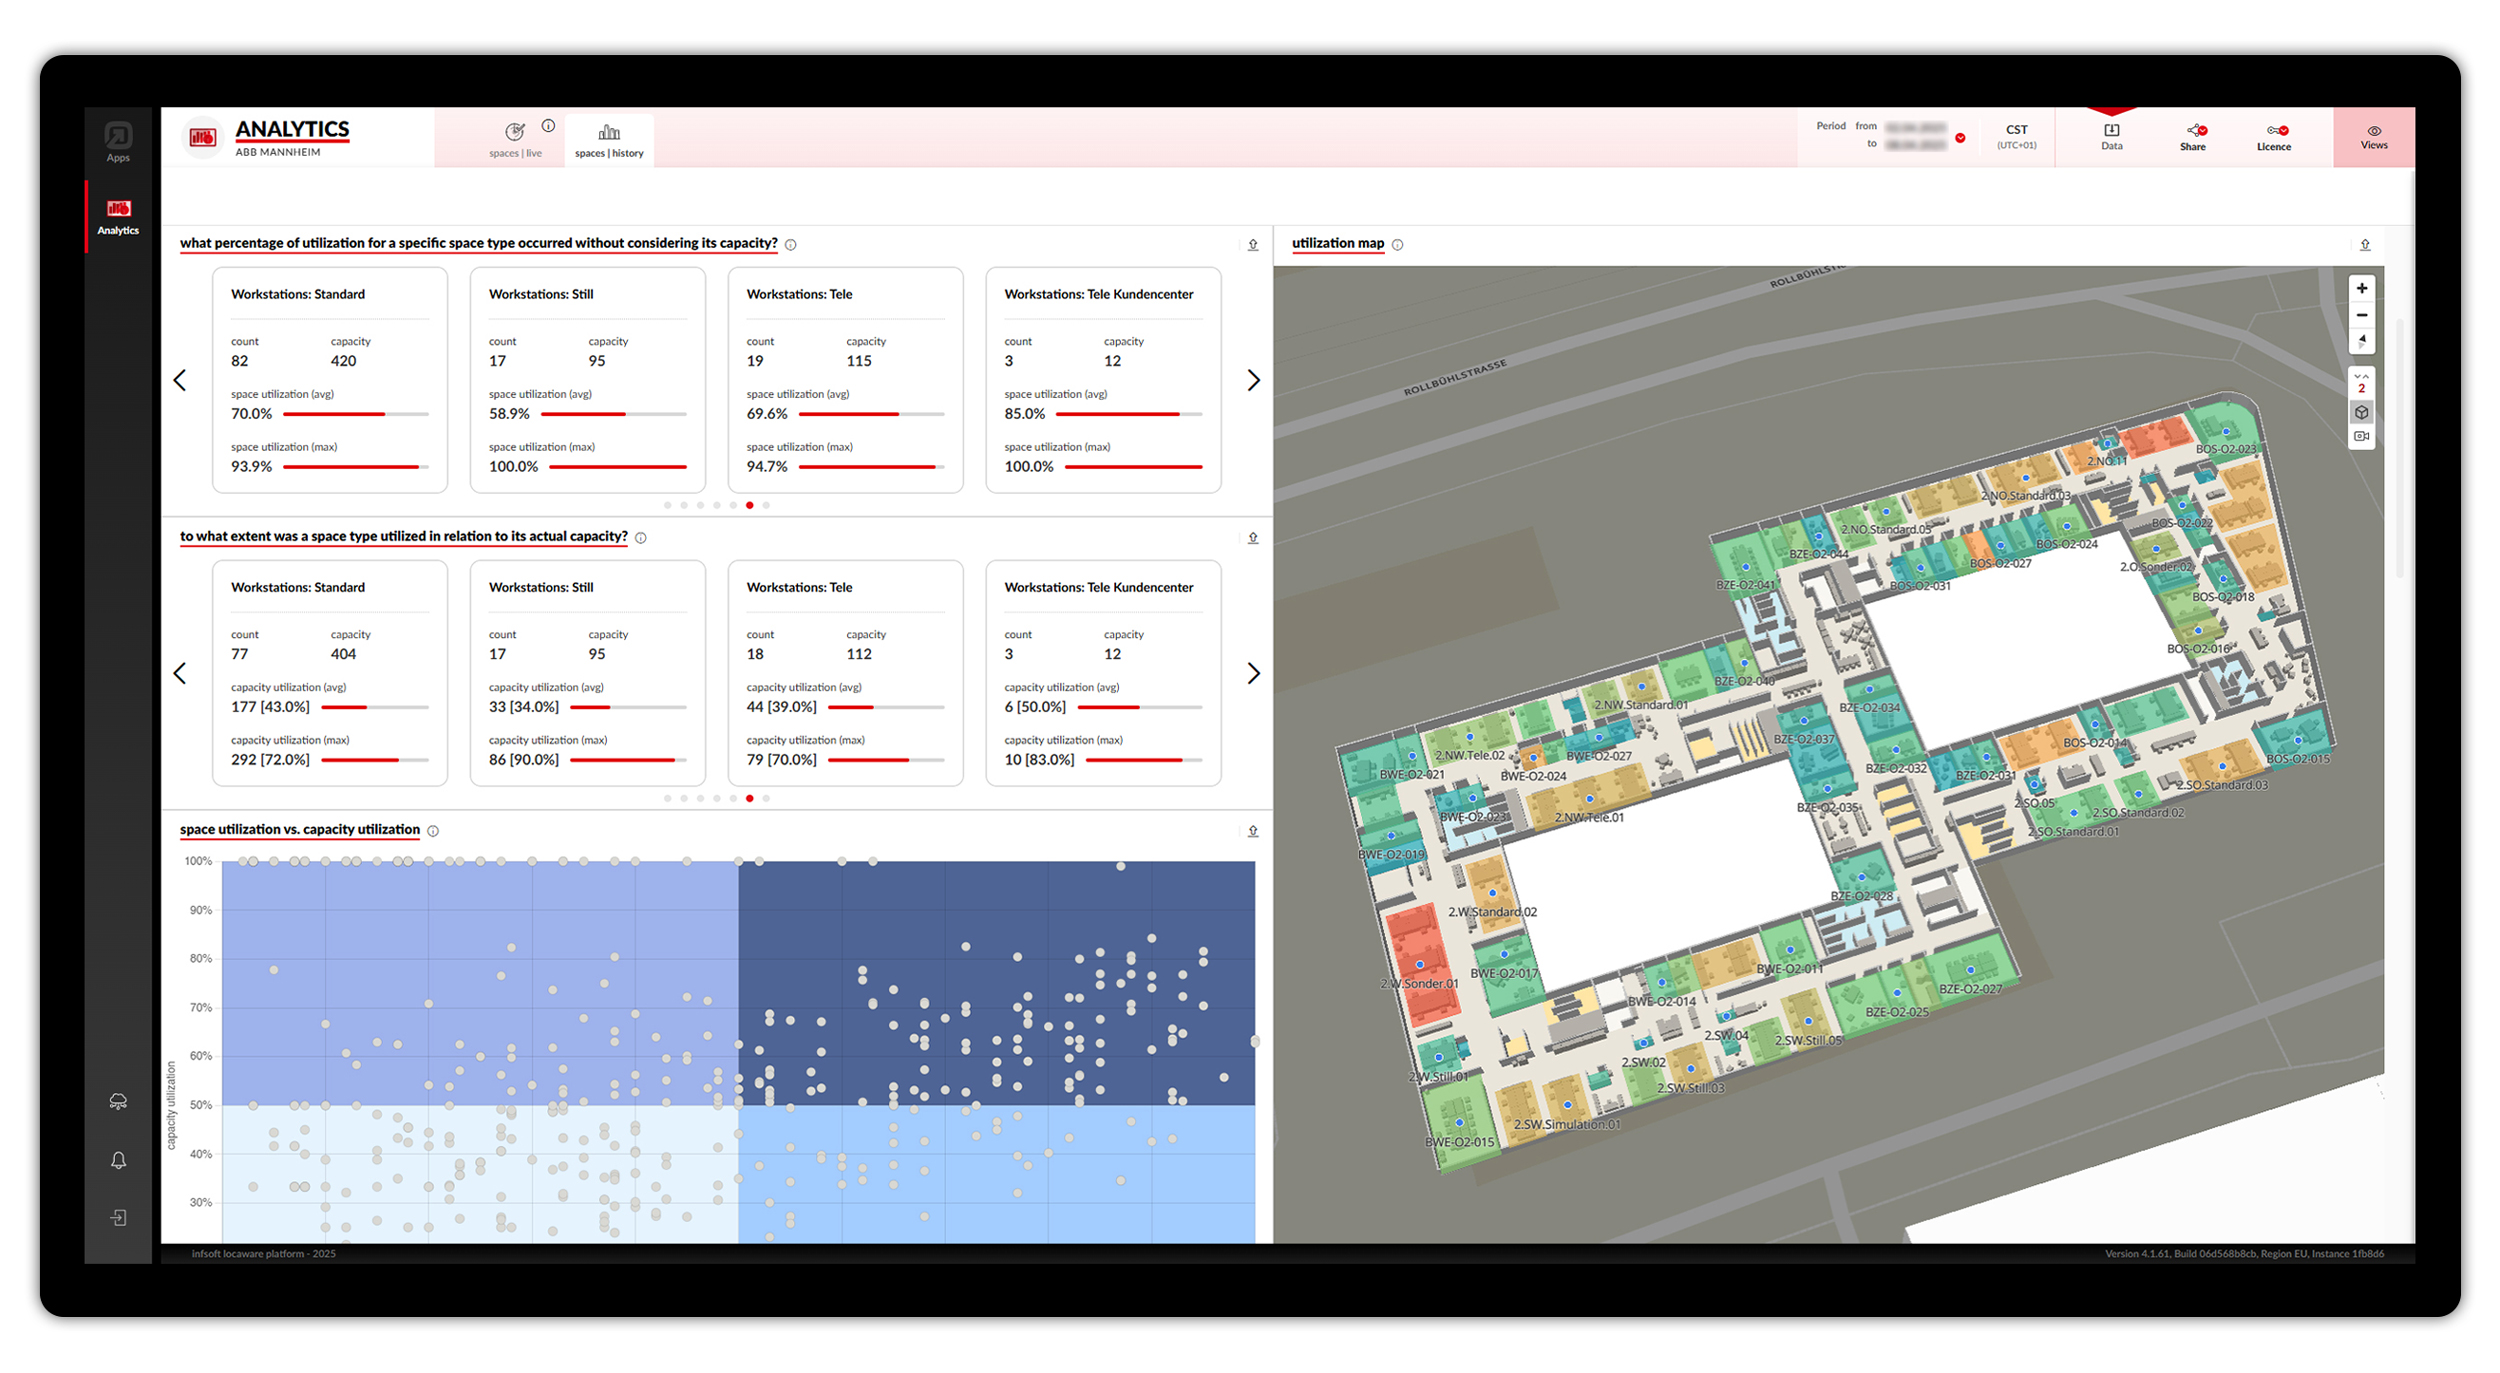Click the capacity value 115 in Workstations: Tele
The width and height of the screenshot is (2500, 1373).
point(859,361)
